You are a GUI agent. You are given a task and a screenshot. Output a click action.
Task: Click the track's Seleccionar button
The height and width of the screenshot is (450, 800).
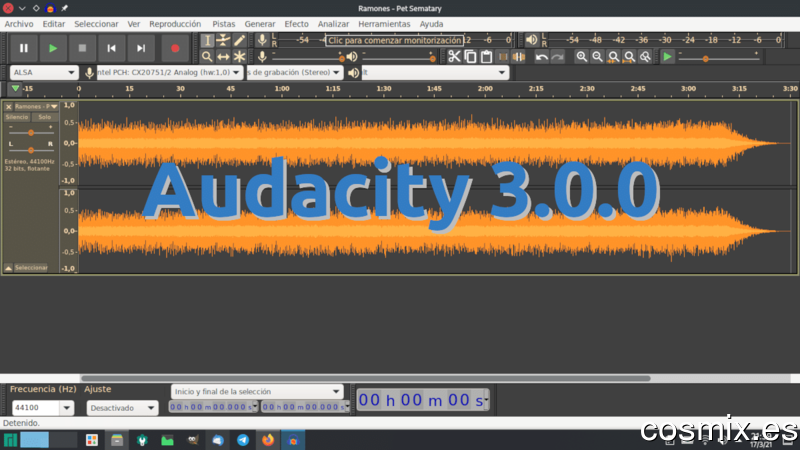pos(31,268)
